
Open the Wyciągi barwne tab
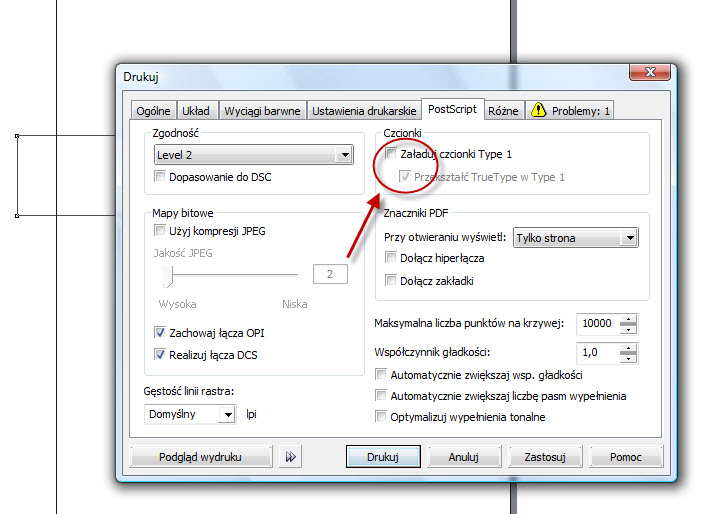[x=262, y=111]
